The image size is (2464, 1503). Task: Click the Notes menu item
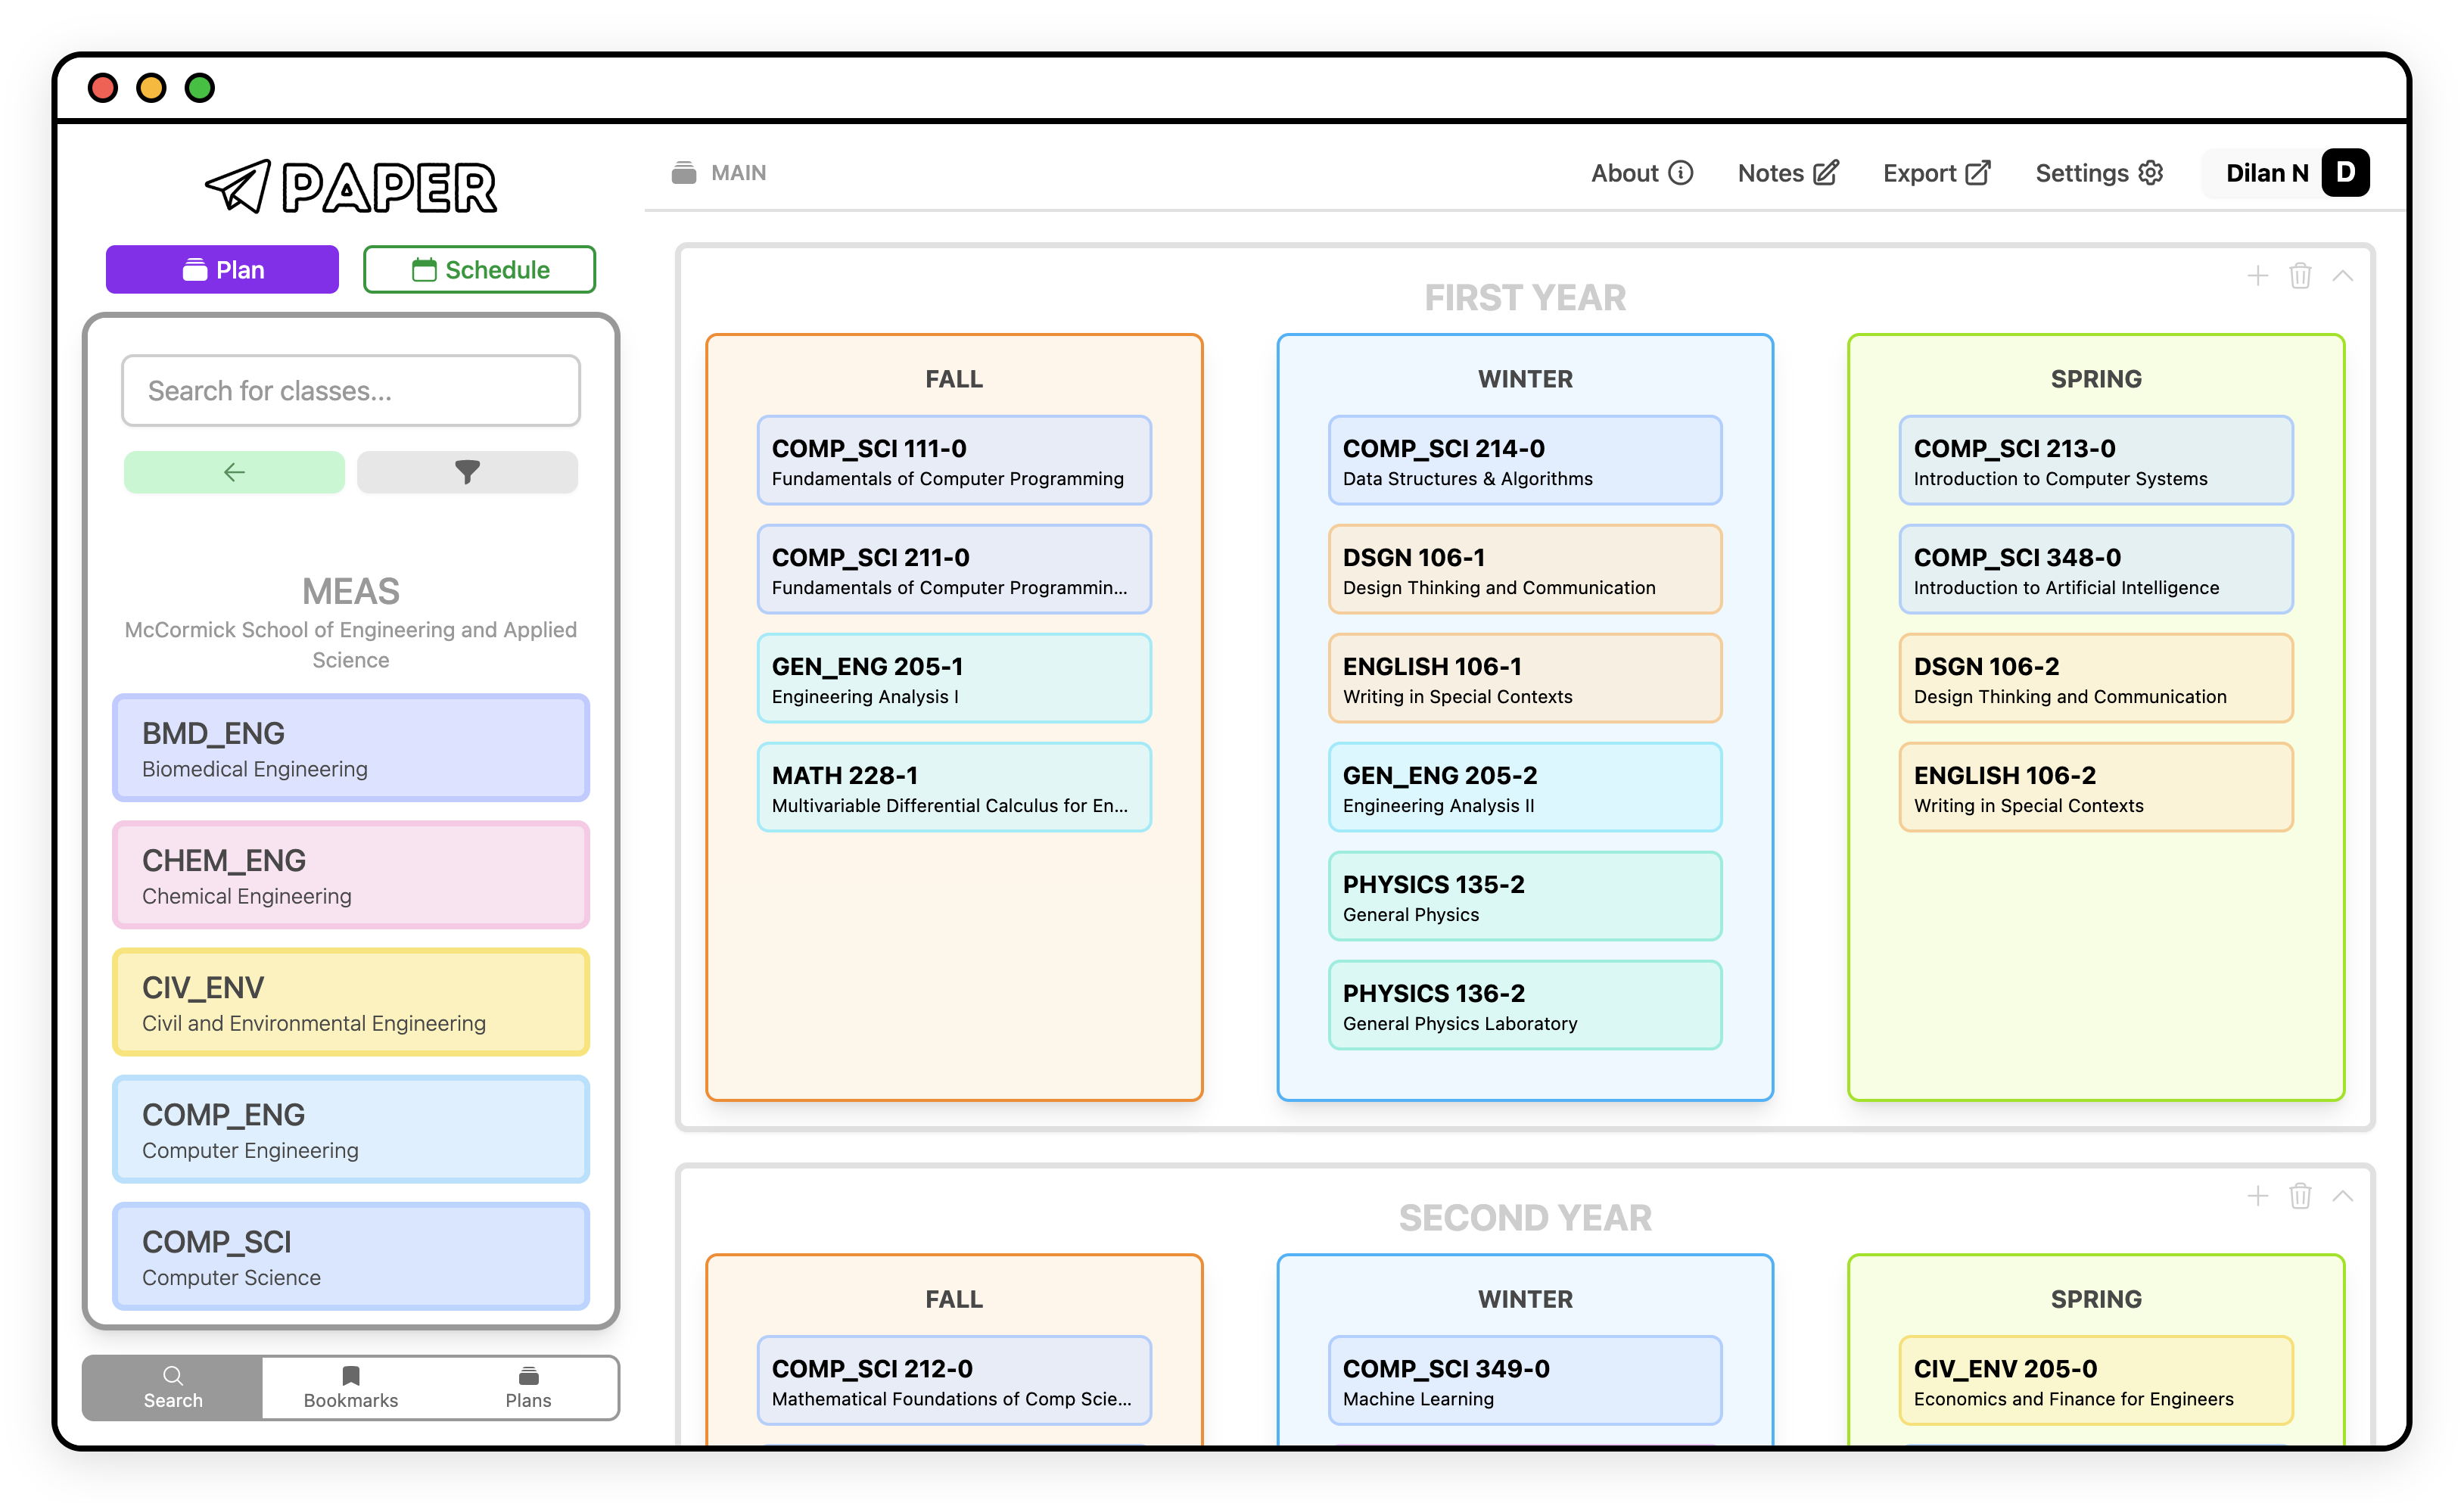[x=1788, y=173]
